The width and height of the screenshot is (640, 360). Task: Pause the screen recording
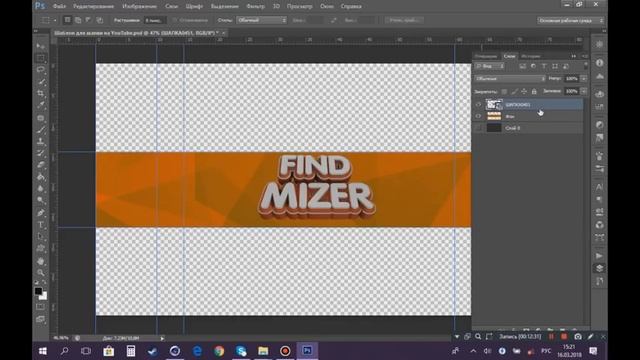tap(551, 337)
